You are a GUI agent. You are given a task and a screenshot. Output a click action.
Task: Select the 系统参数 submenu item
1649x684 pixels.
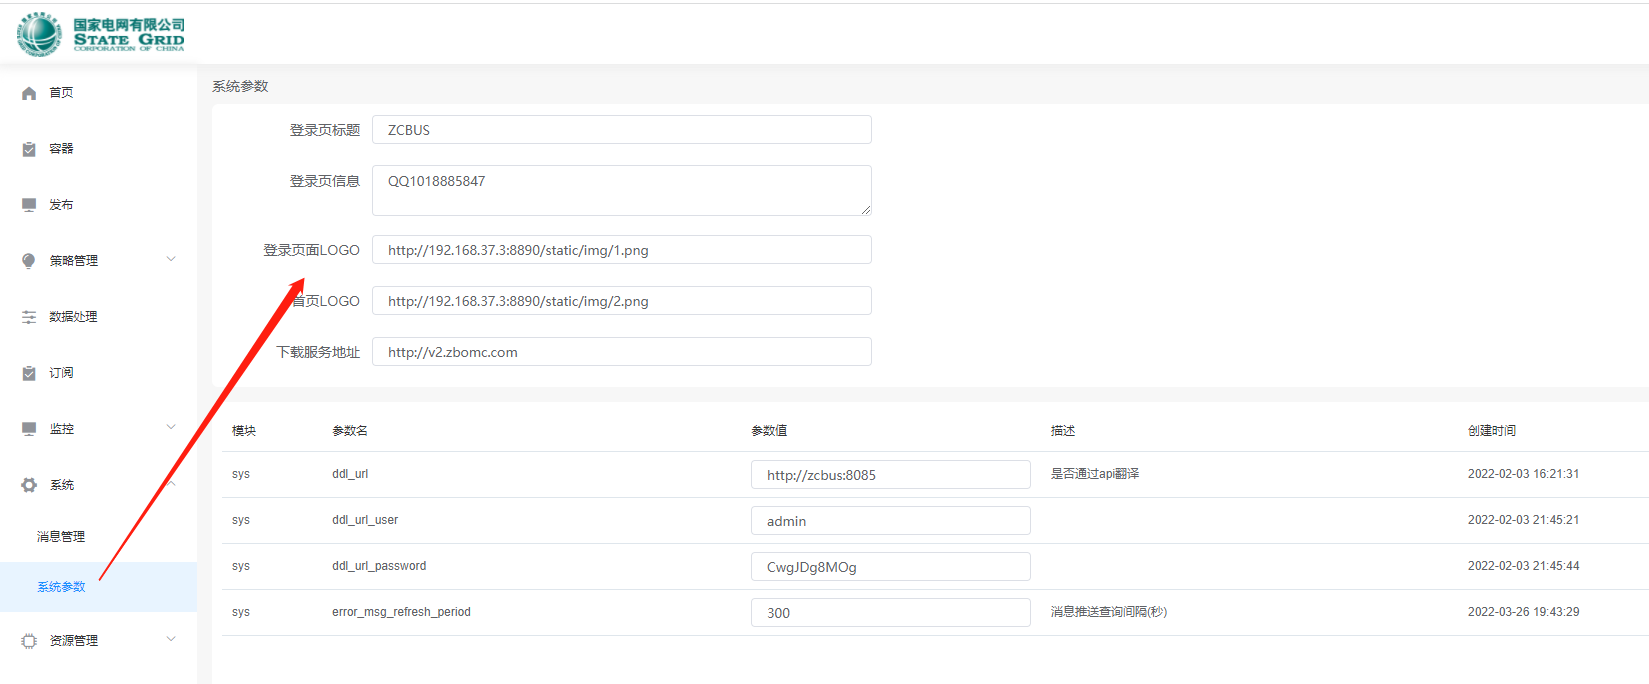61,587
